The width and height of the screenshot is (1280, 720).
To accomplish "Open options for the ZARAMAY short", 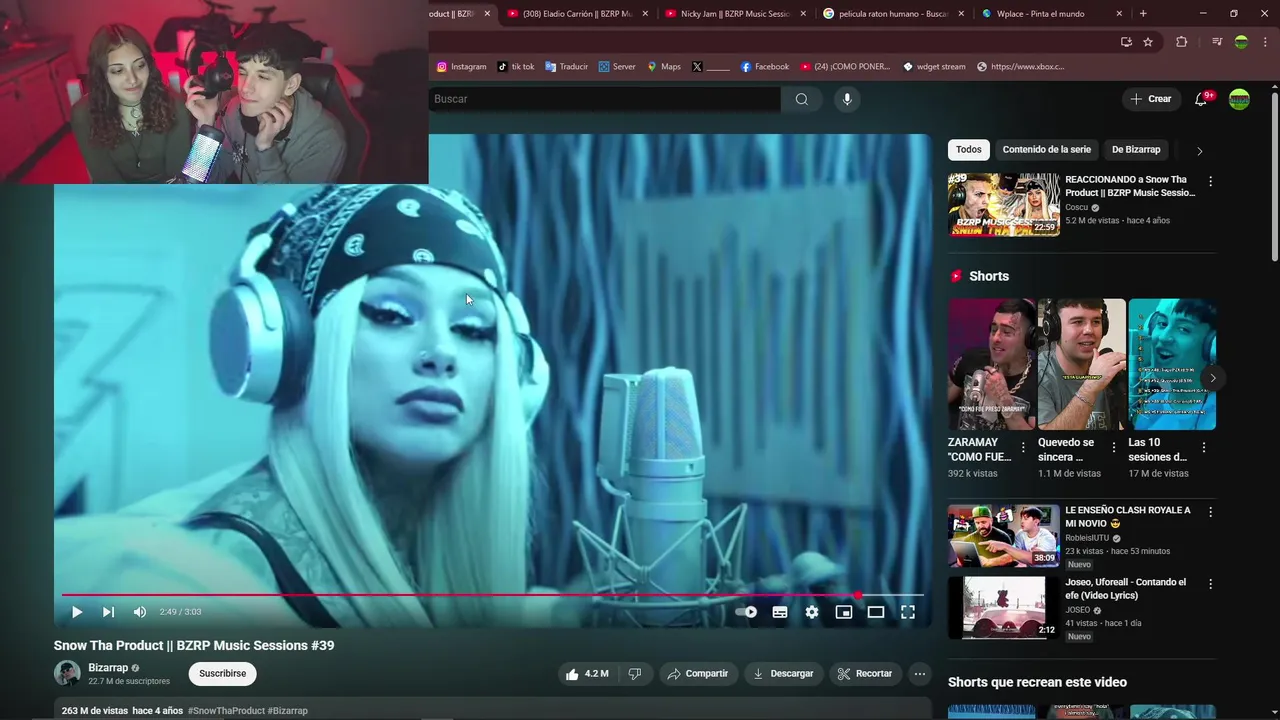I will click(x=1022, y=448).
